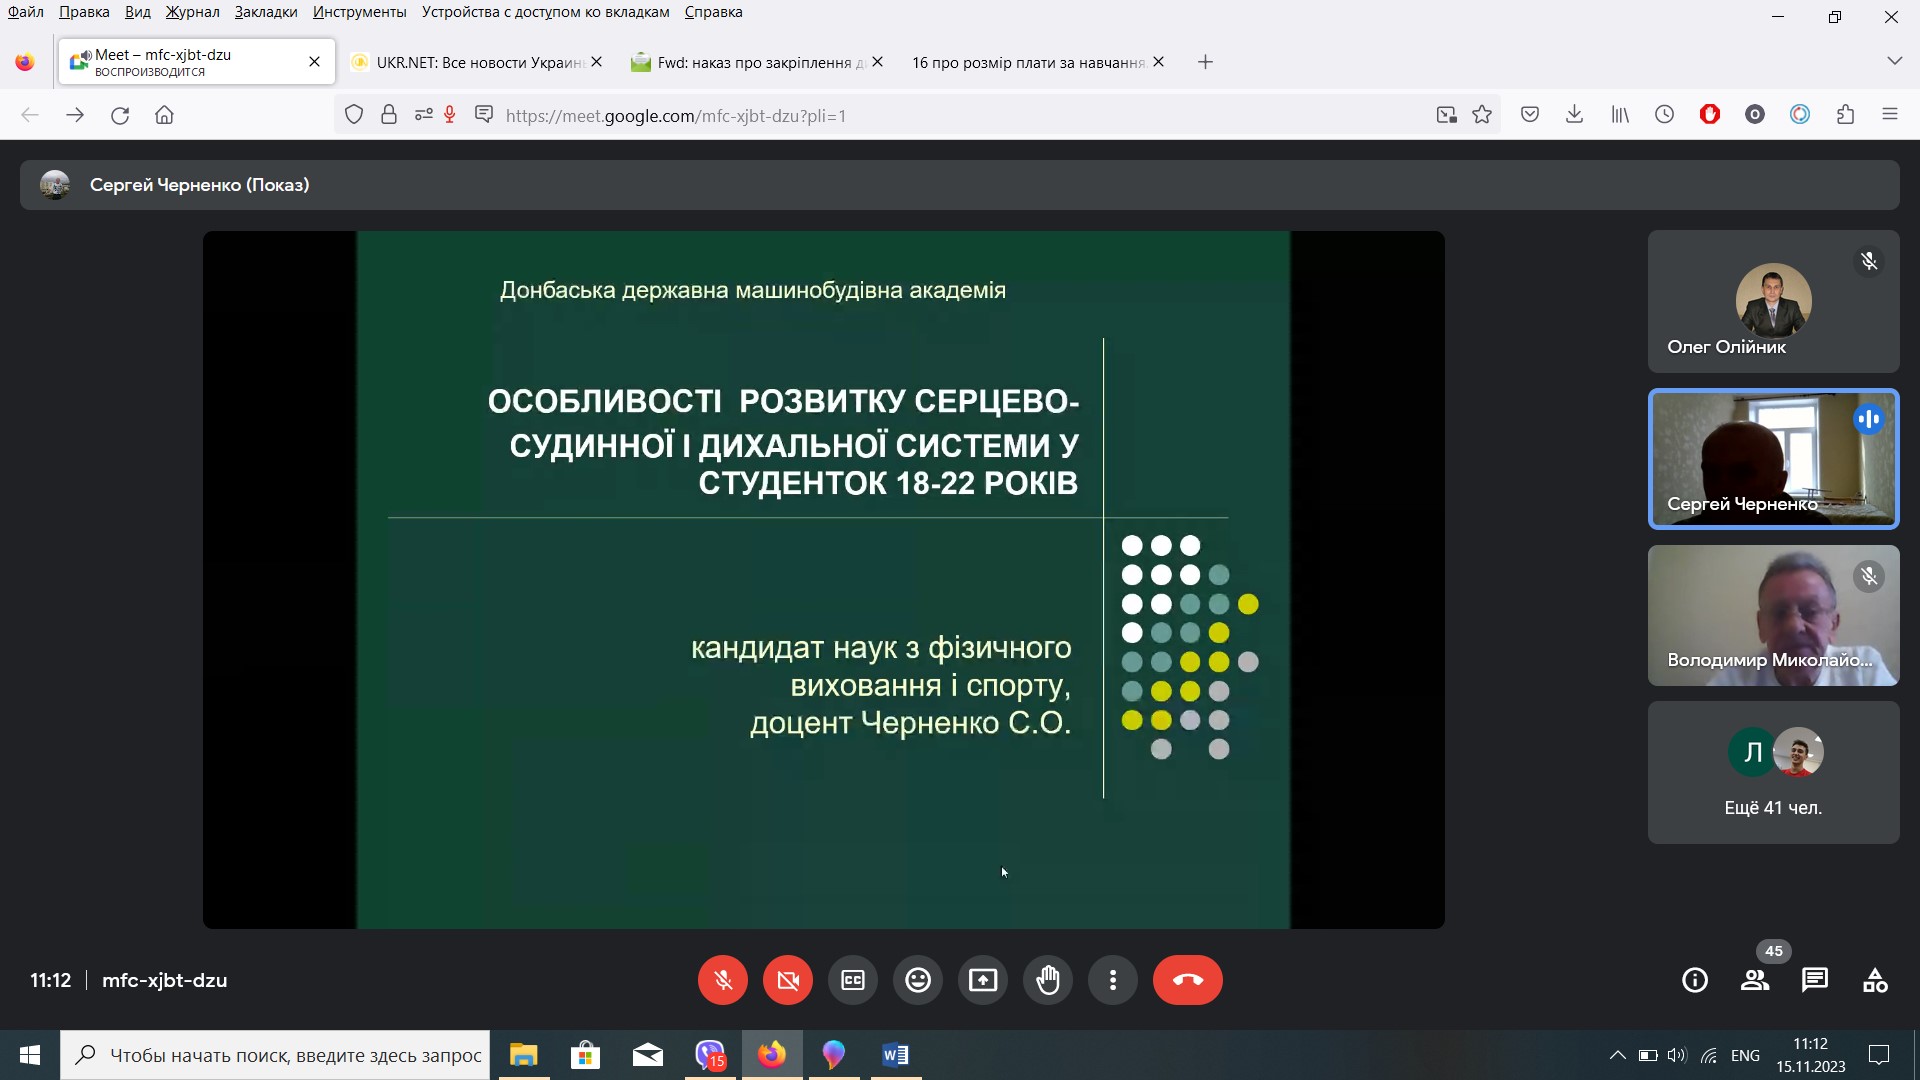Open Журнал menu
Viewport: 1920px width, 1080px height.
pyautogui.click(x=193, y=12)
